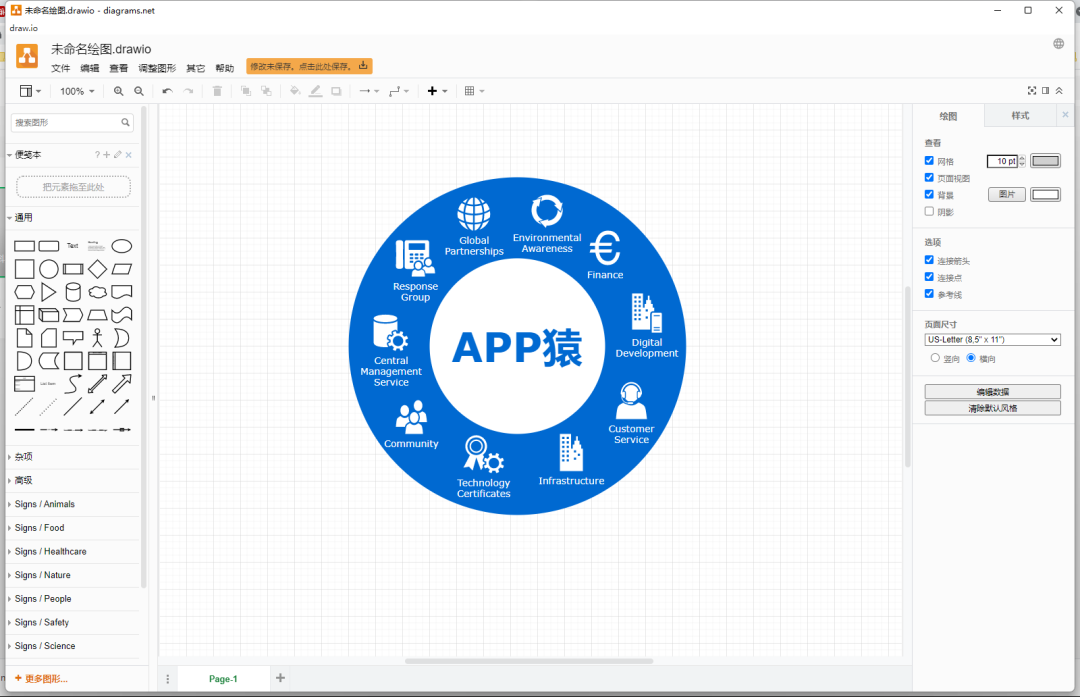Click 更多图形 more shapes link

pos(41,678)
